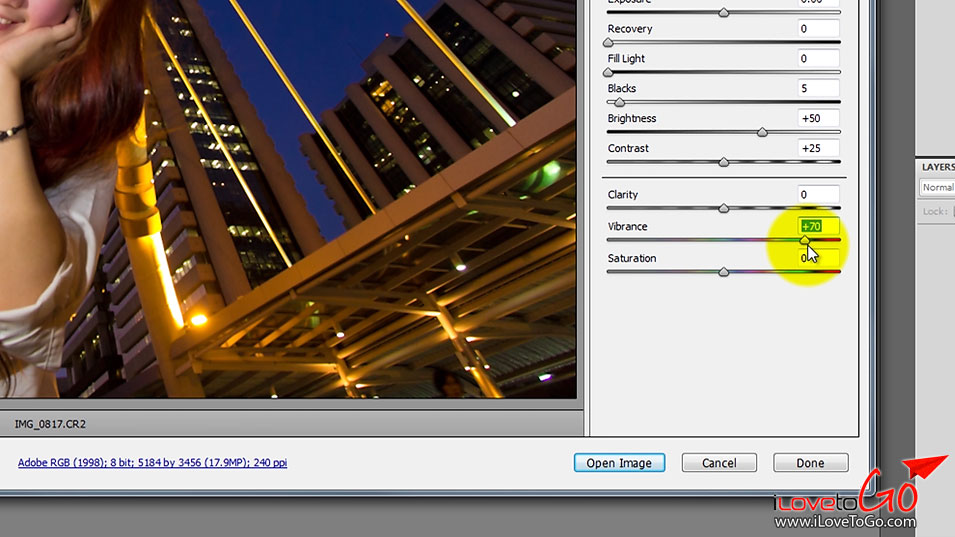Image resolution: width=955 pixels, height=537 pixels.
Task: Click the Done button
Action: 810,463
